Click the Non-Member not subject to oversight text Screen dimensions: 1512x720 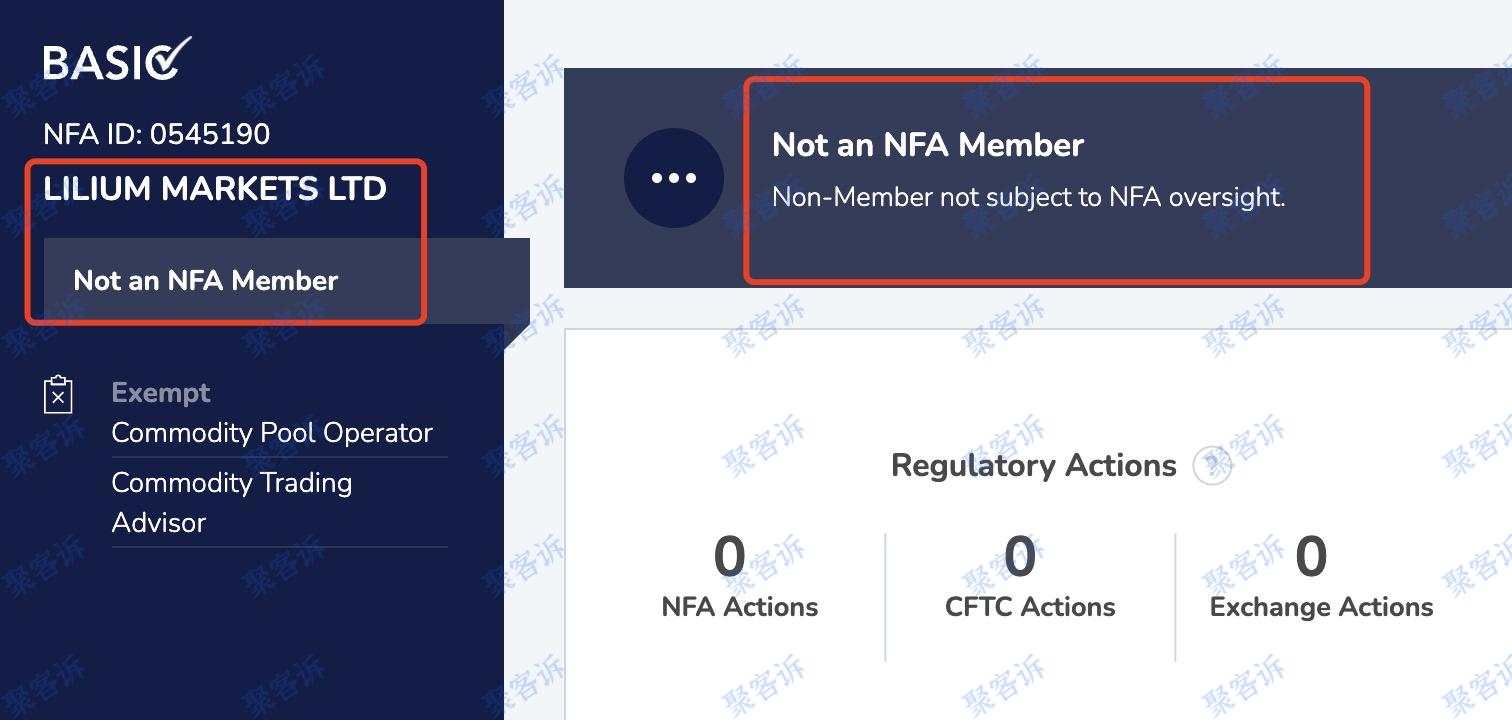[1029, 197]
